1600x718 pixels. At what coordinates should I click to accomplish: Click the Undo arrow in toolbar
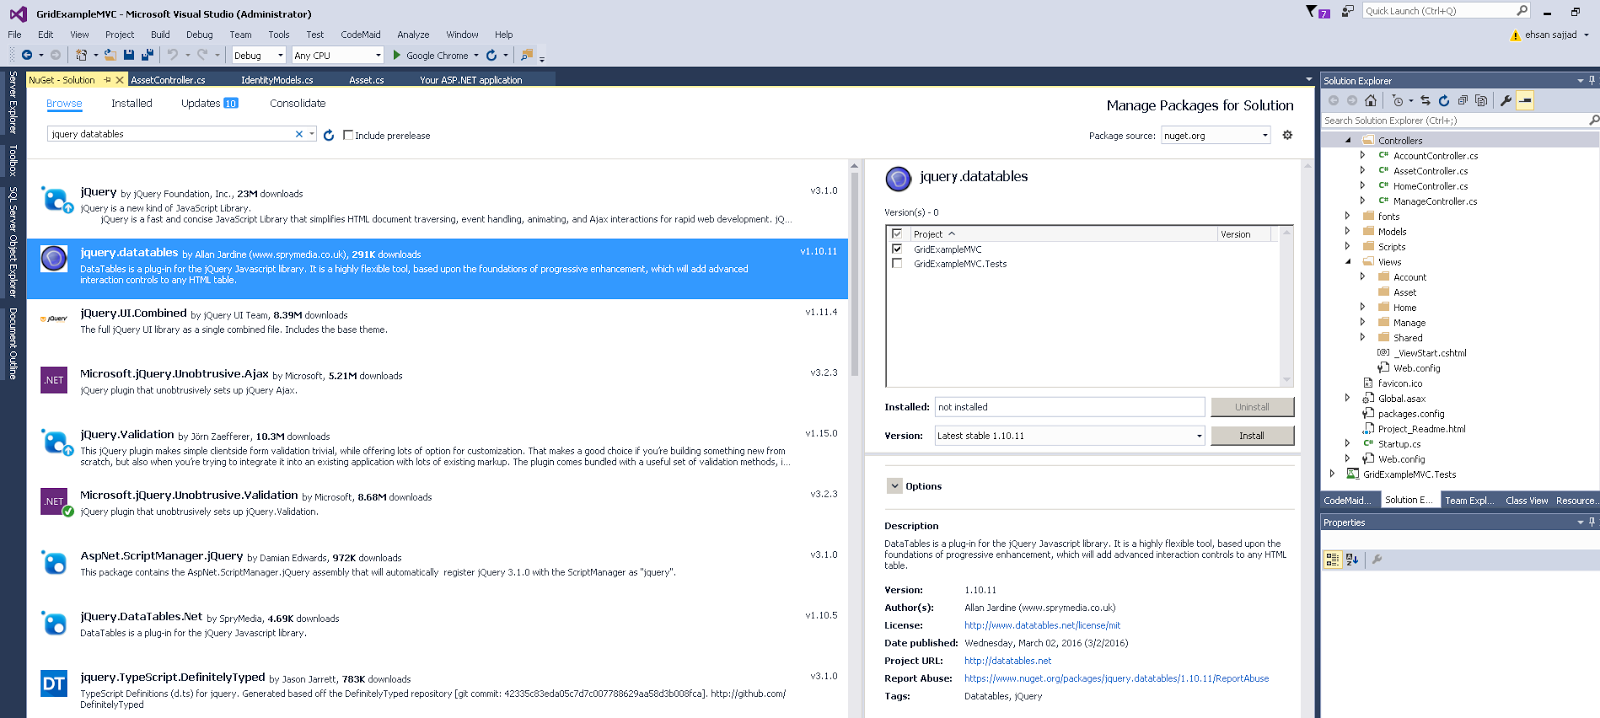click(x=172, y=55)
